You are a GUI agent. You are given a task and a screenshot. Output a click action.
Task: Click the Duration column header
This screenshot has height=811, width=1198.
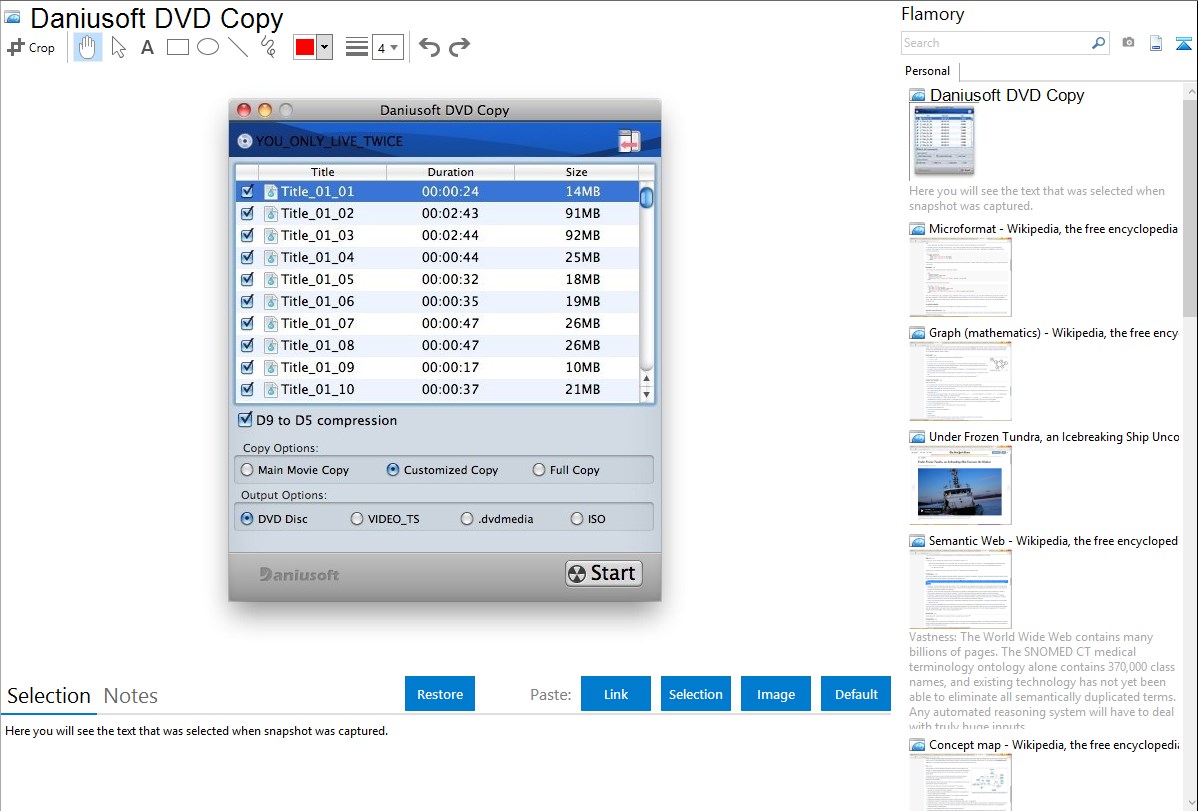click(x=450, y=172)
